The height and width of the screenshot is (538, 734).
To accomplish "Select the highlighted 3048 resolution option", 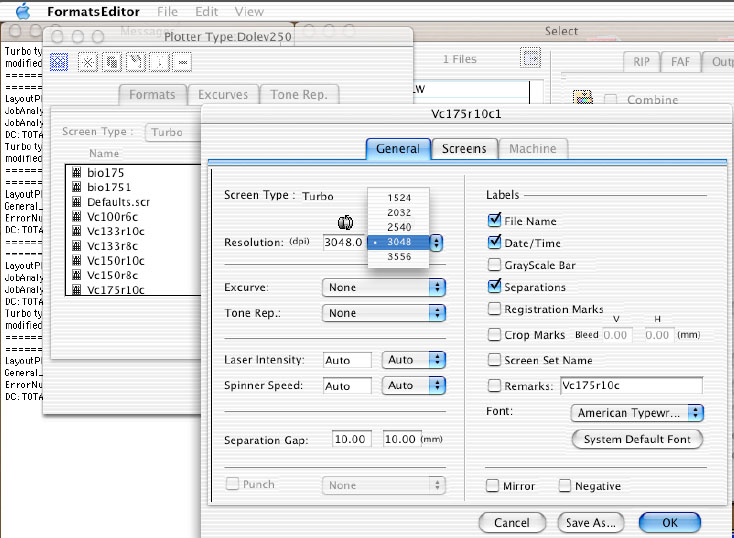I will (399, 242).
